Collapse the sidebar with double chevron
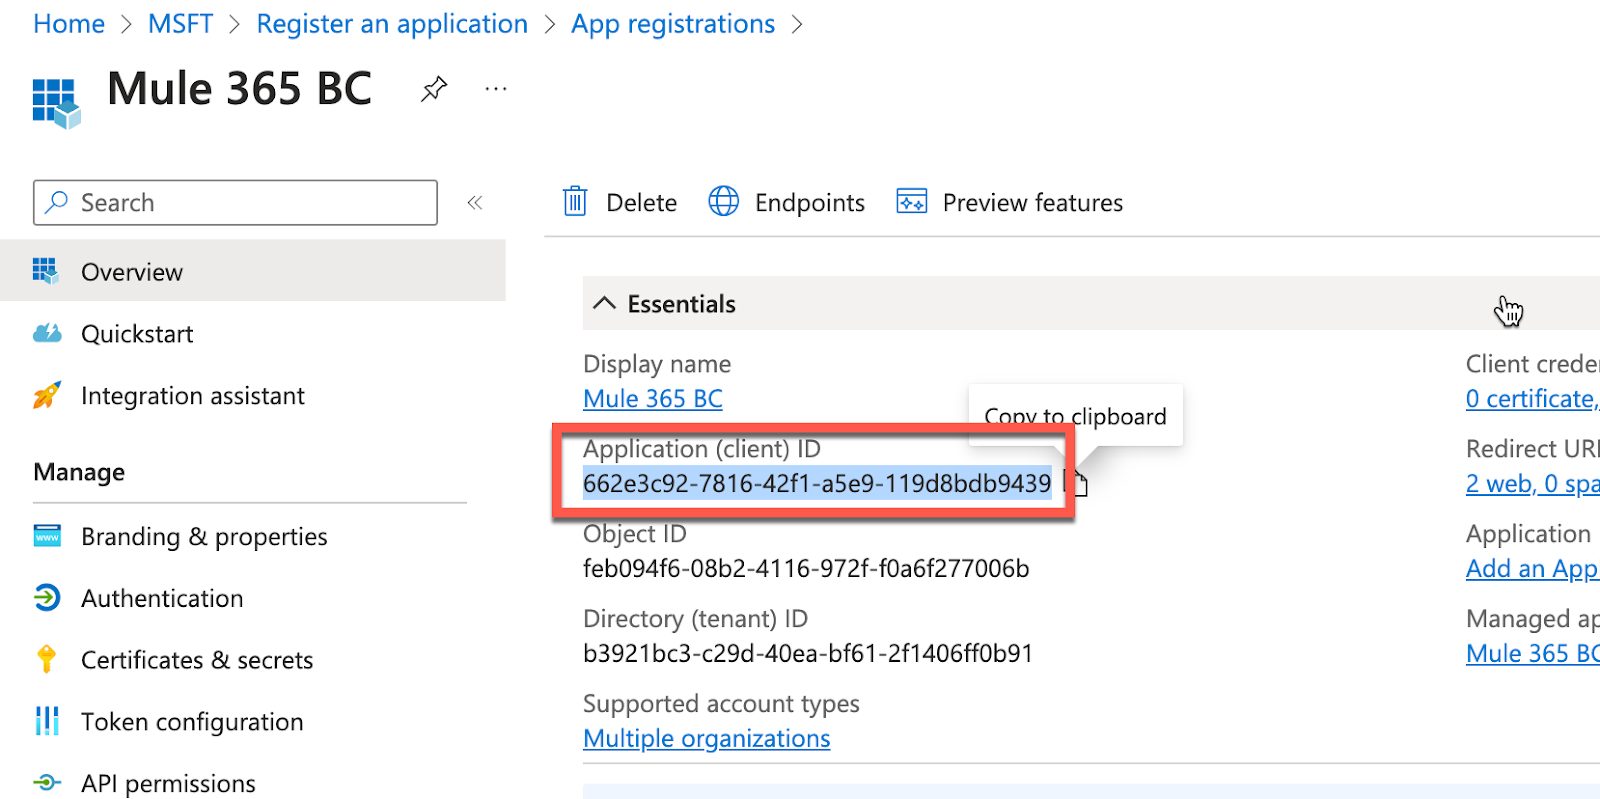 [475, 203]
